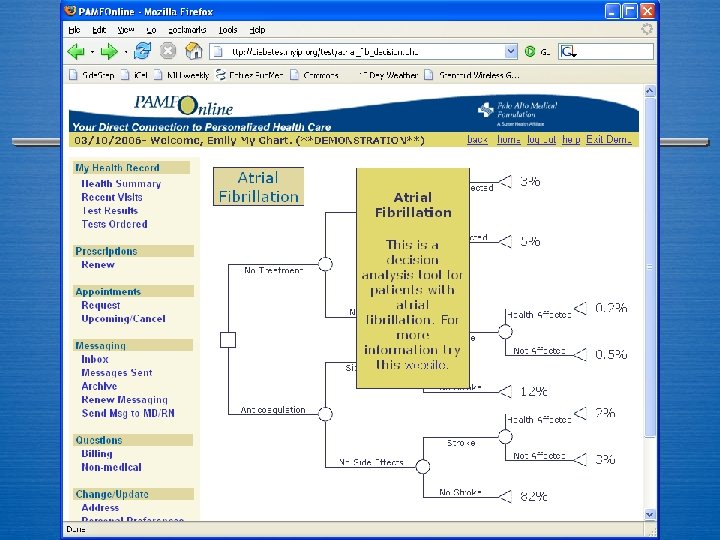The width and height of the screenshot is (720, 540).
Task: Open the address bar URL dropdown
Action: (511, 51)
